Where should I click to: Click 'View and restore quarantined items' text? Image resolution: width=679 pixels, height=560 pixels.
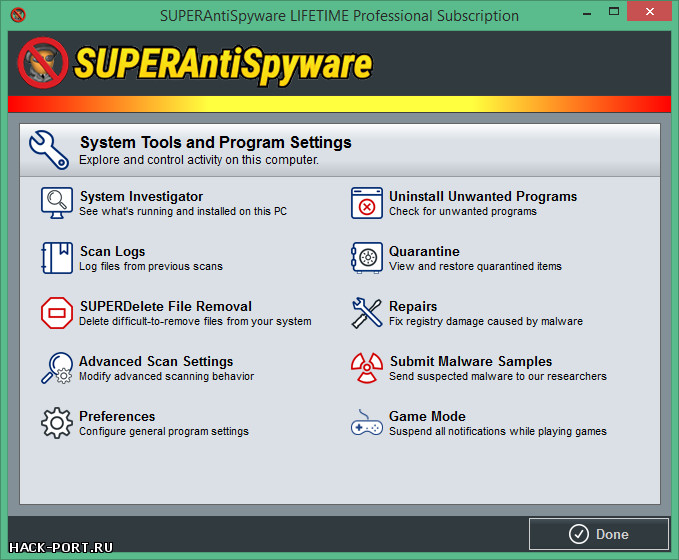(475, 266)
